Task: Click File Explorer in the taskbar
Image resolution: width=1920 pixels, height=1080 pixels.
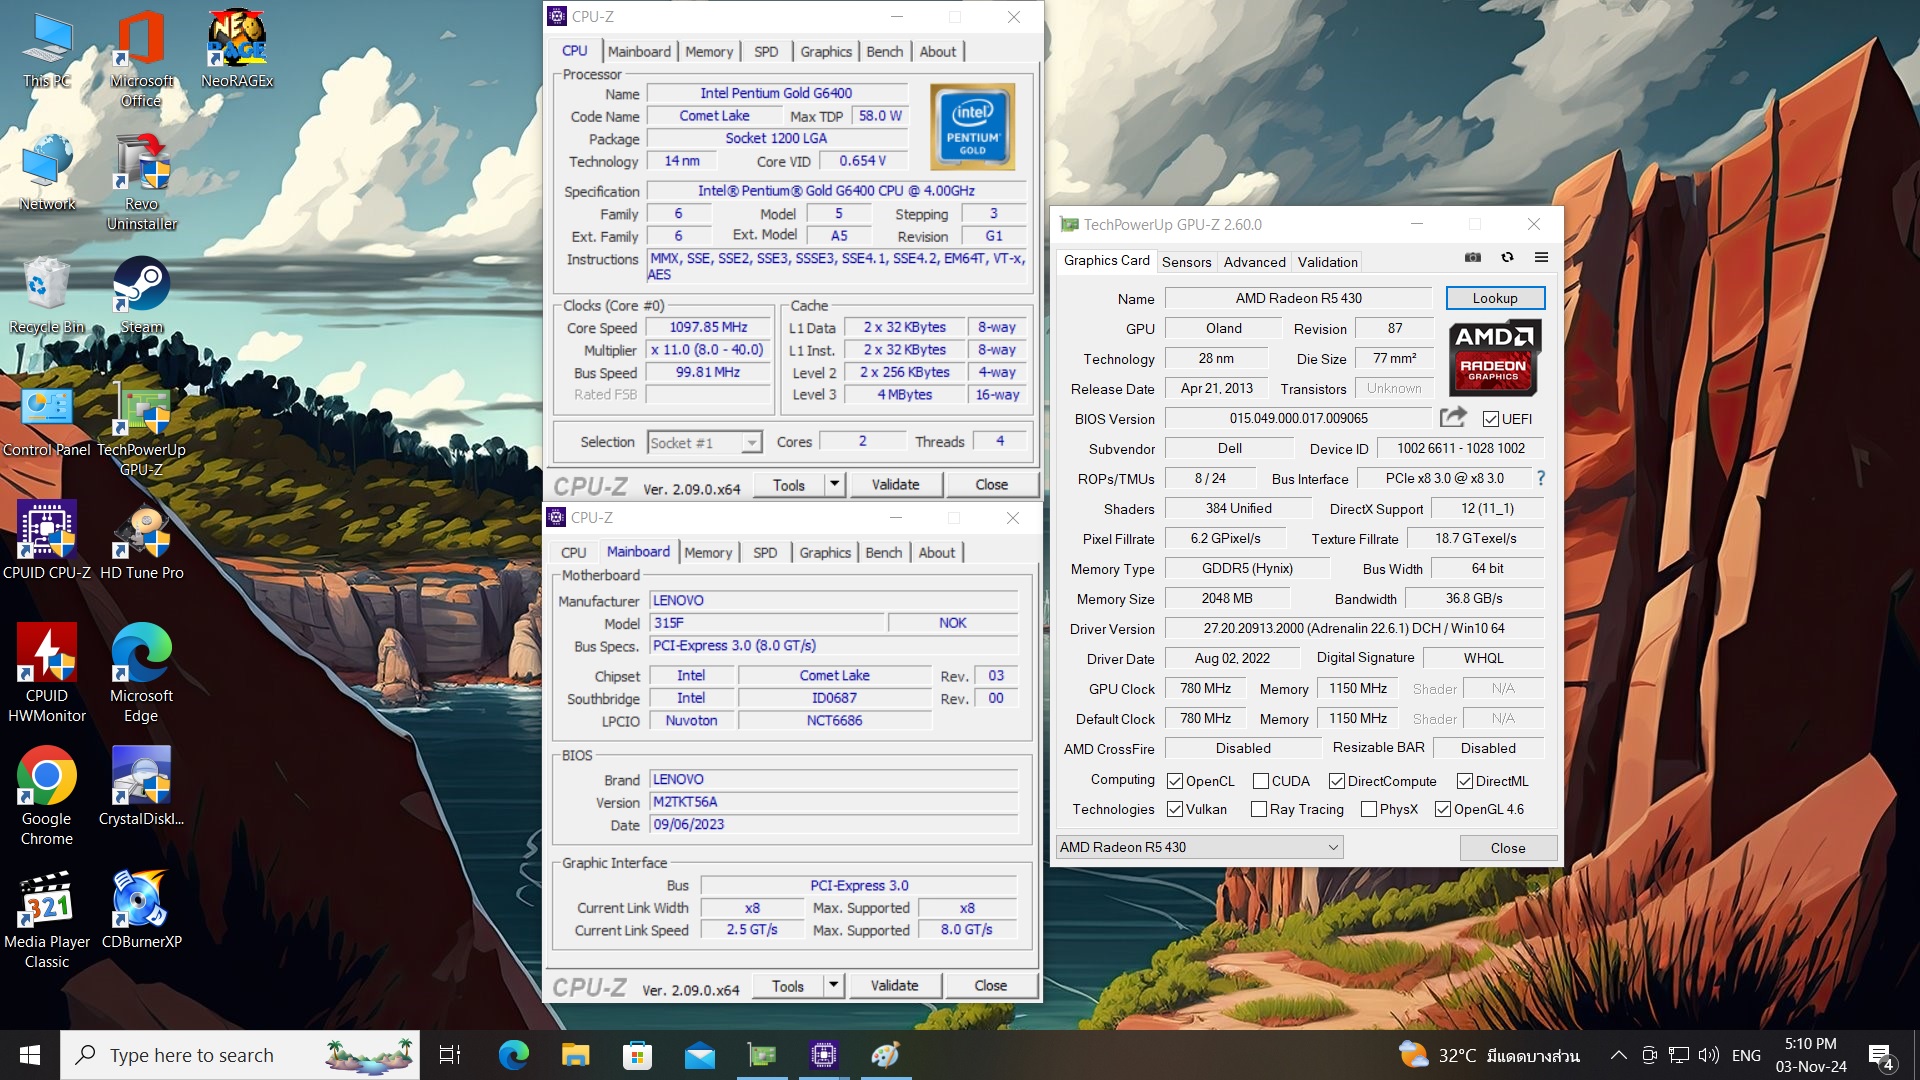Action: (575, 1055)
